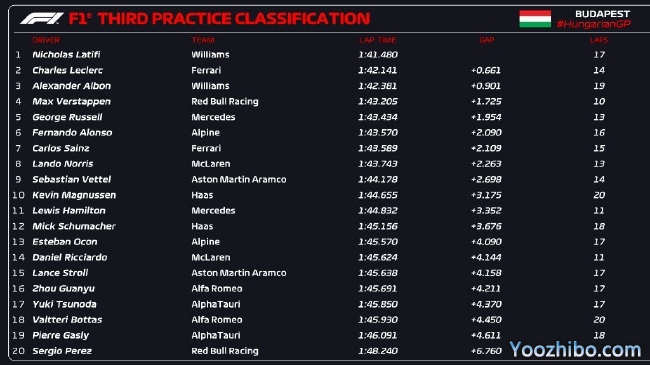Click Lewis Hamilton's name
The width and height of the screenshot is (650, 365).
(x=69, y=211)
